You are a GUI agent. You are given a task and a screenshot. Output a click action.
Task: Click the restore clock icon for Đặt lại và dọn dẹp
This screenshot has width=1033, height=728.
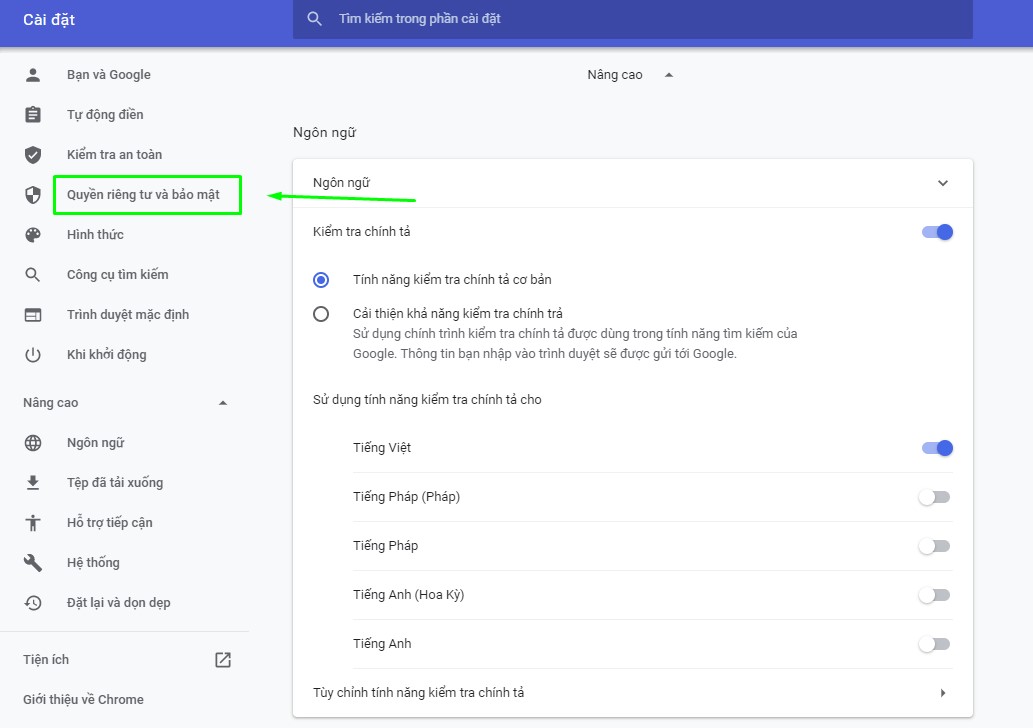coord(33,603)
